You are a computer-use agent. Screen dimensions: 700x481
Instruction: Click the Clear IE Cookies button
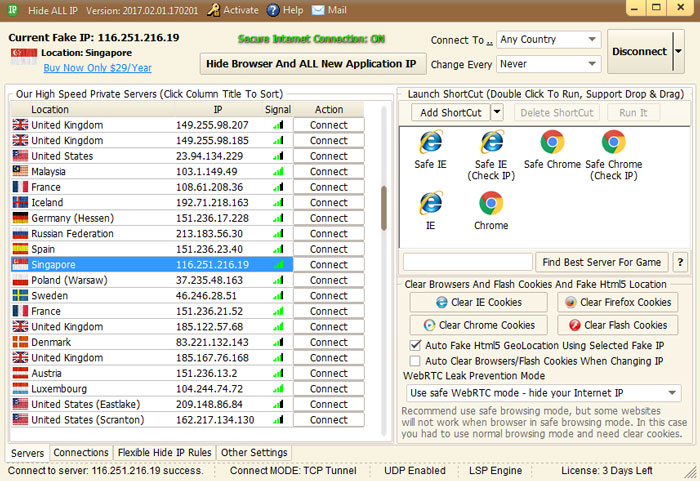479,302
